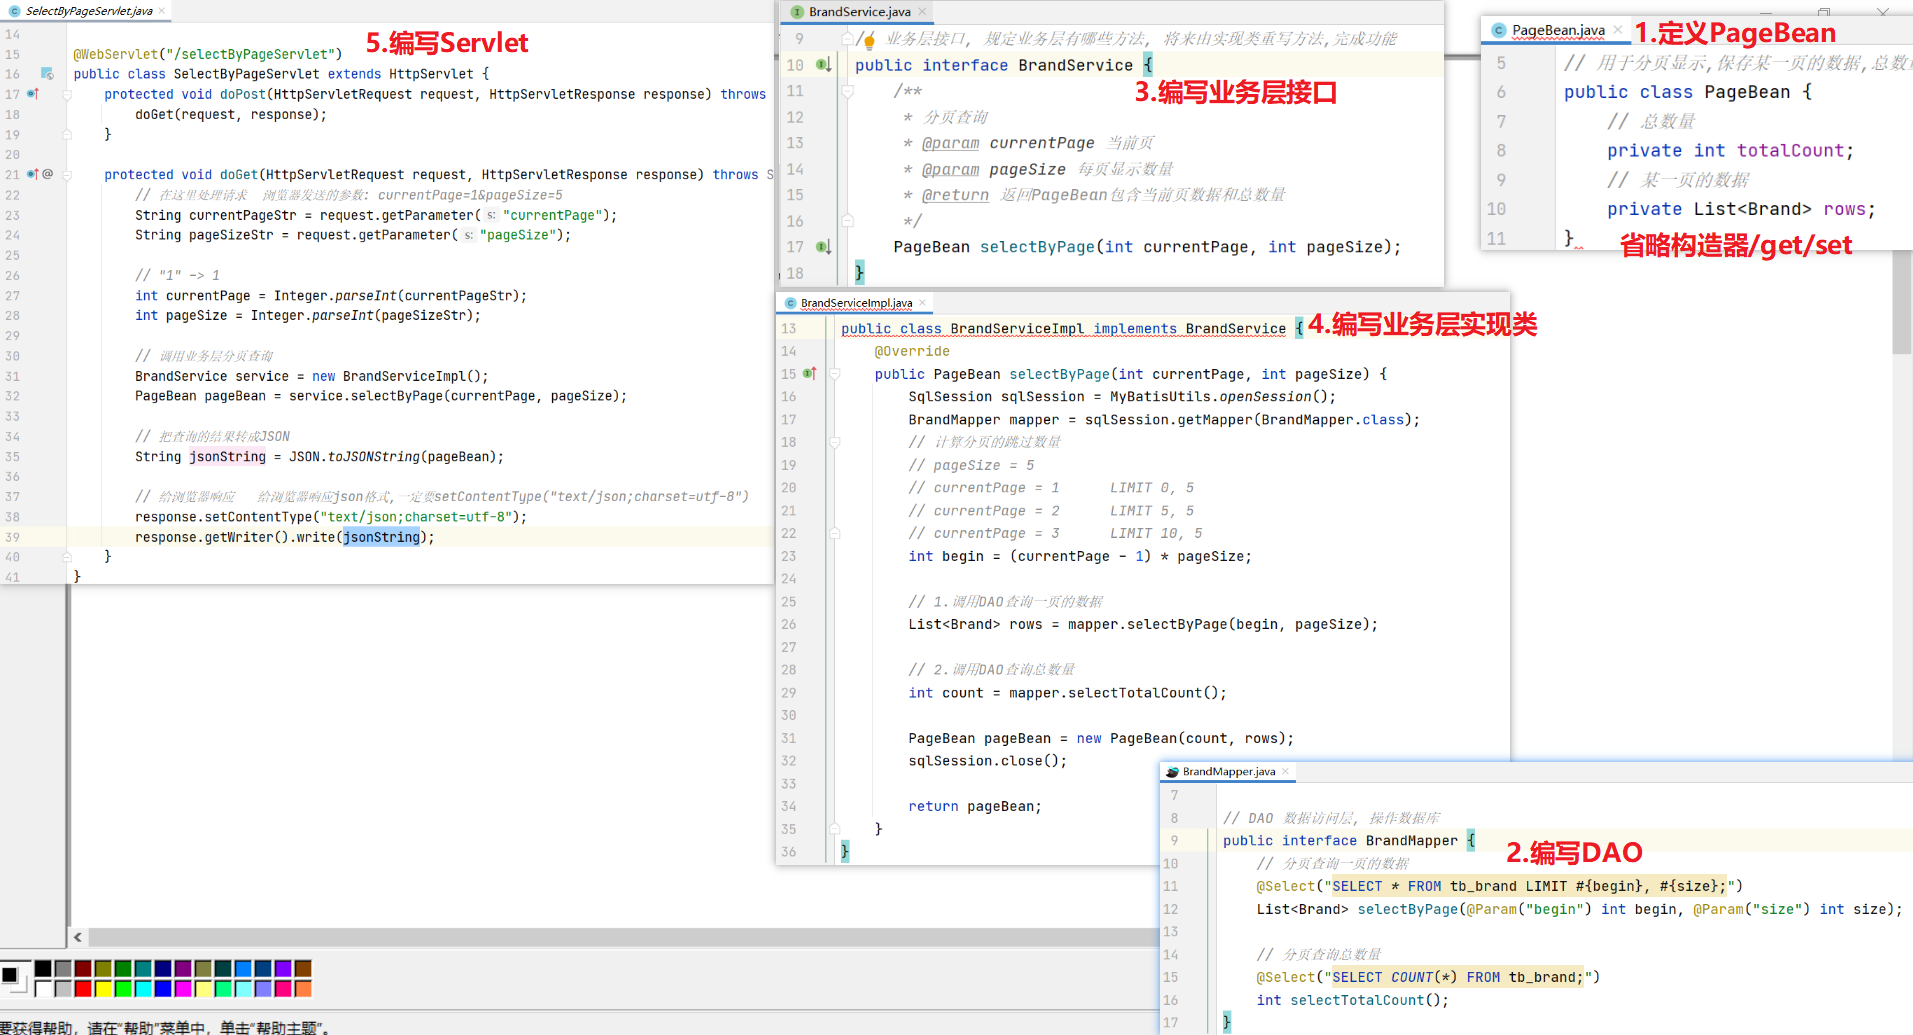Click override gutter icon on doPost line 17
This screenshot has height=1035, width=1913.
click(x=33, y=94)
